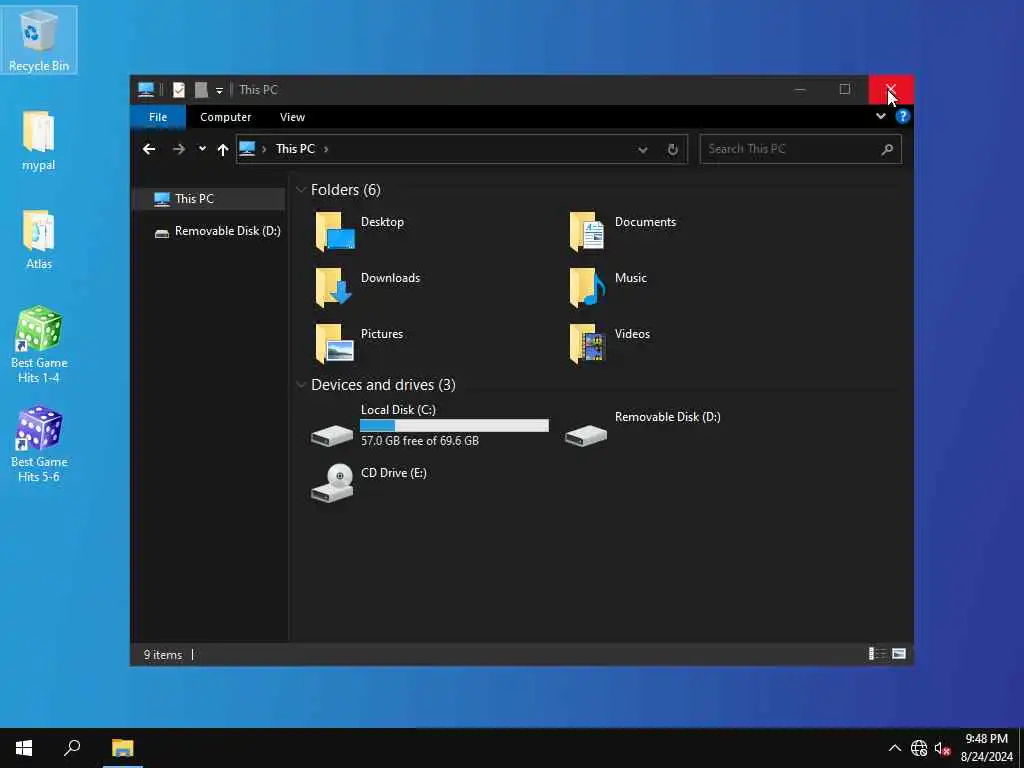Click the 'Documents' folder label
Image resolution: width=1024 pixels, height=768 pixels.
[645, 222]
